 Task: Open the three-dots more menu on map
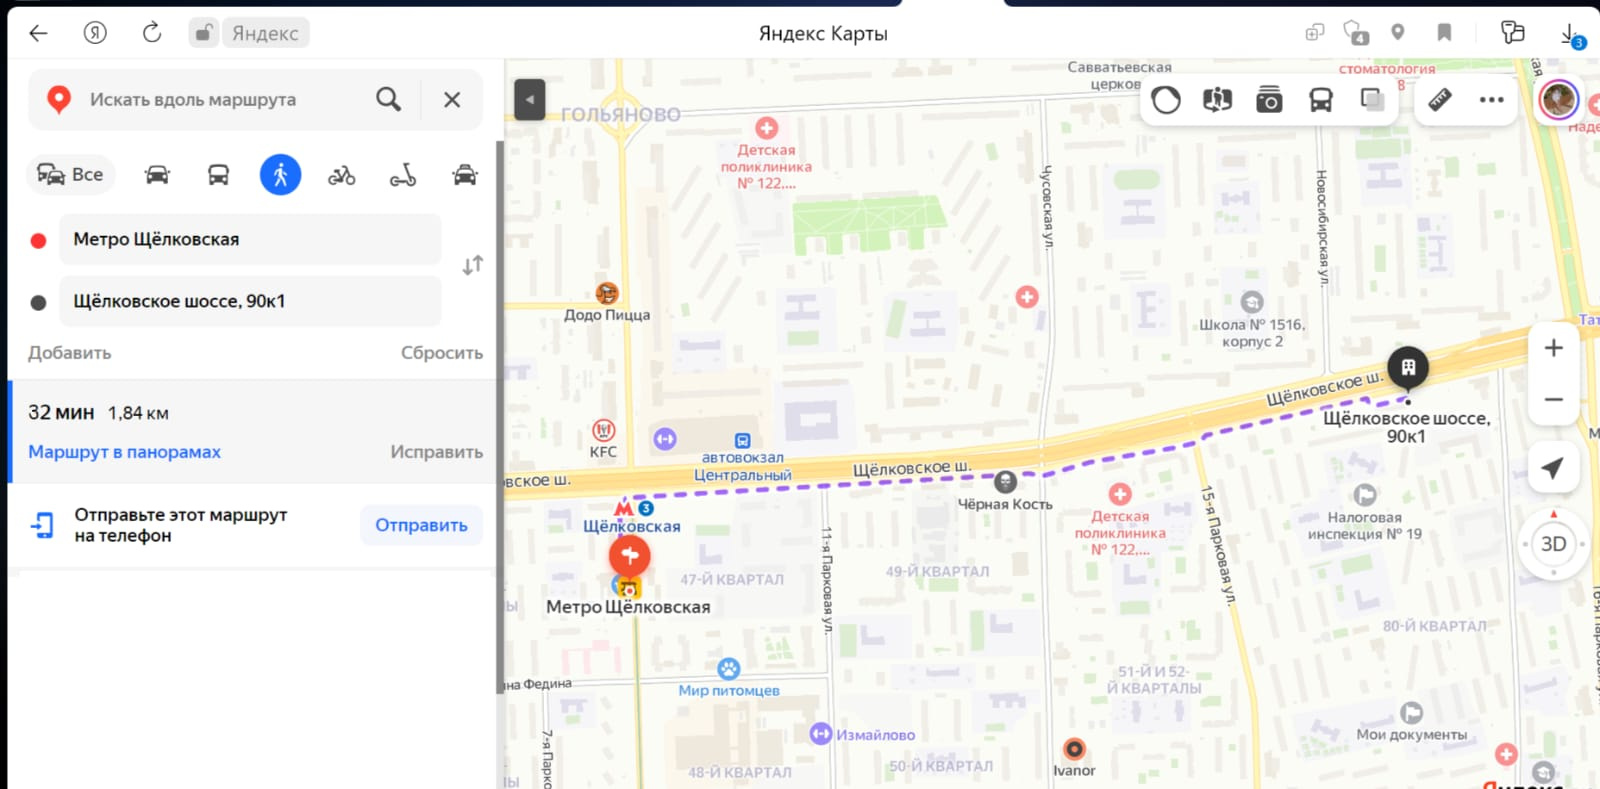point(1492,100)
